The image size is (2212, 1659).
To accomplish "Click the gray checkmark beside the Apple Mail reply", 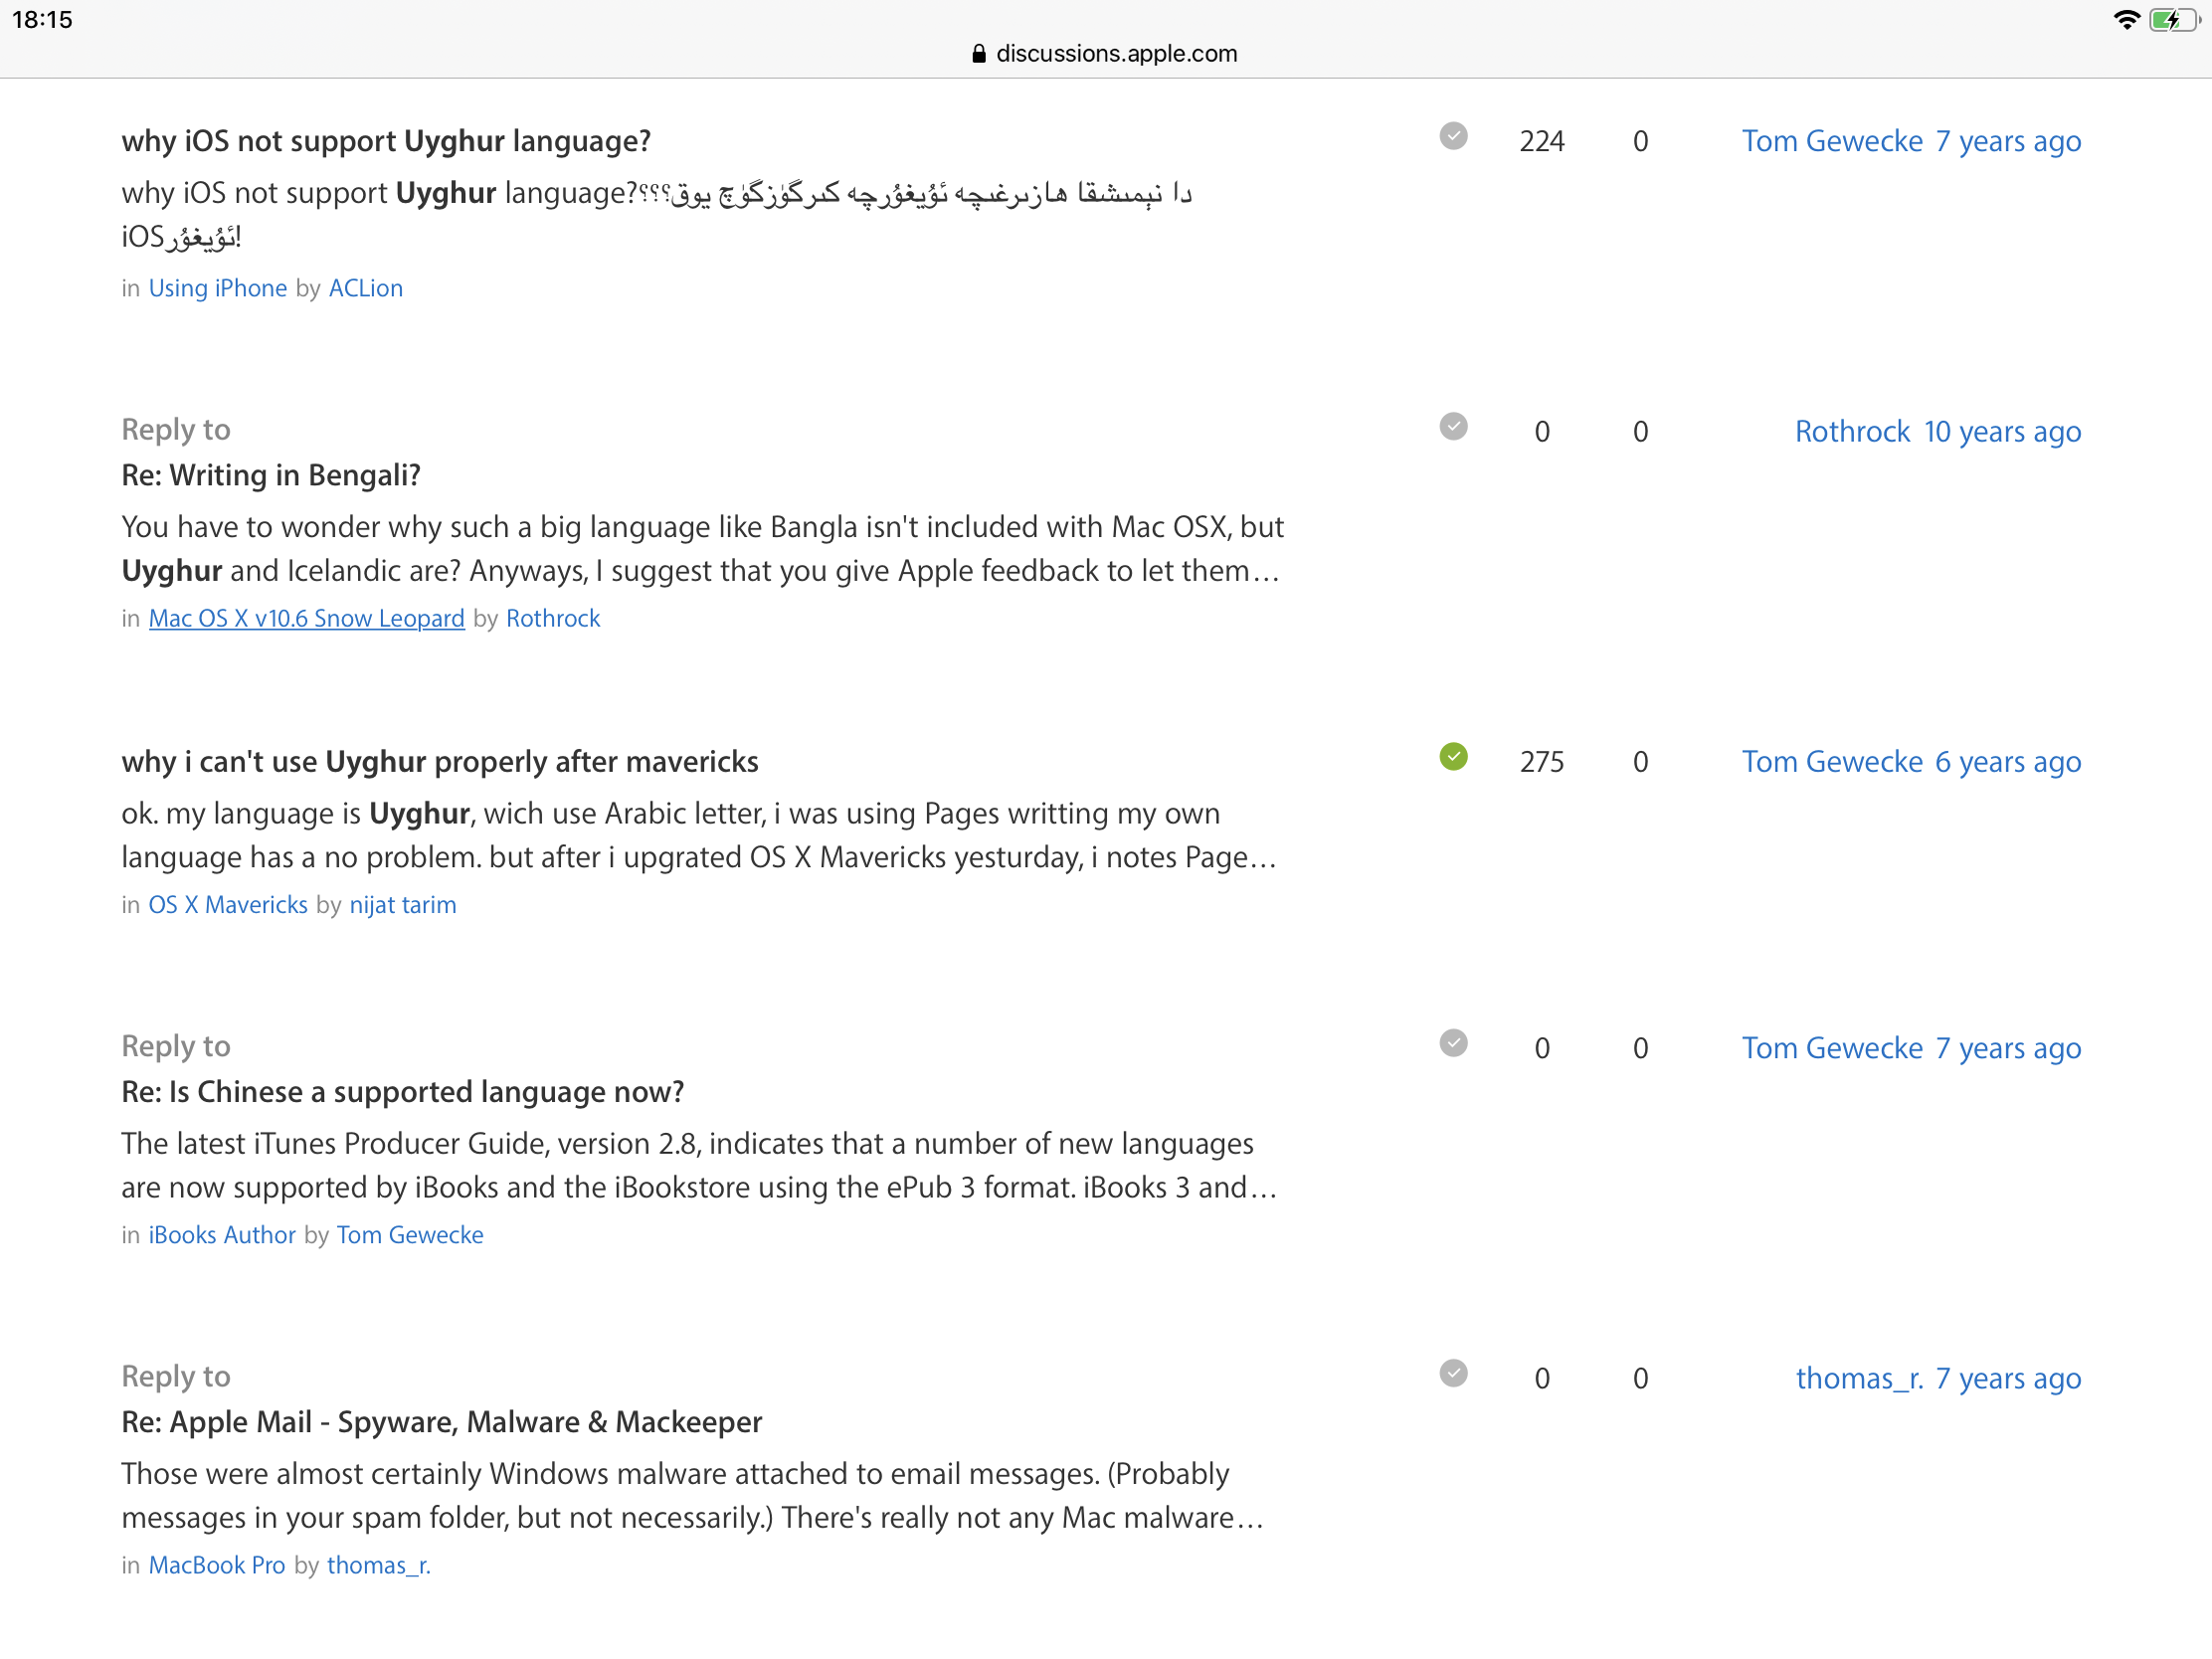I will pos(1453,1374).
